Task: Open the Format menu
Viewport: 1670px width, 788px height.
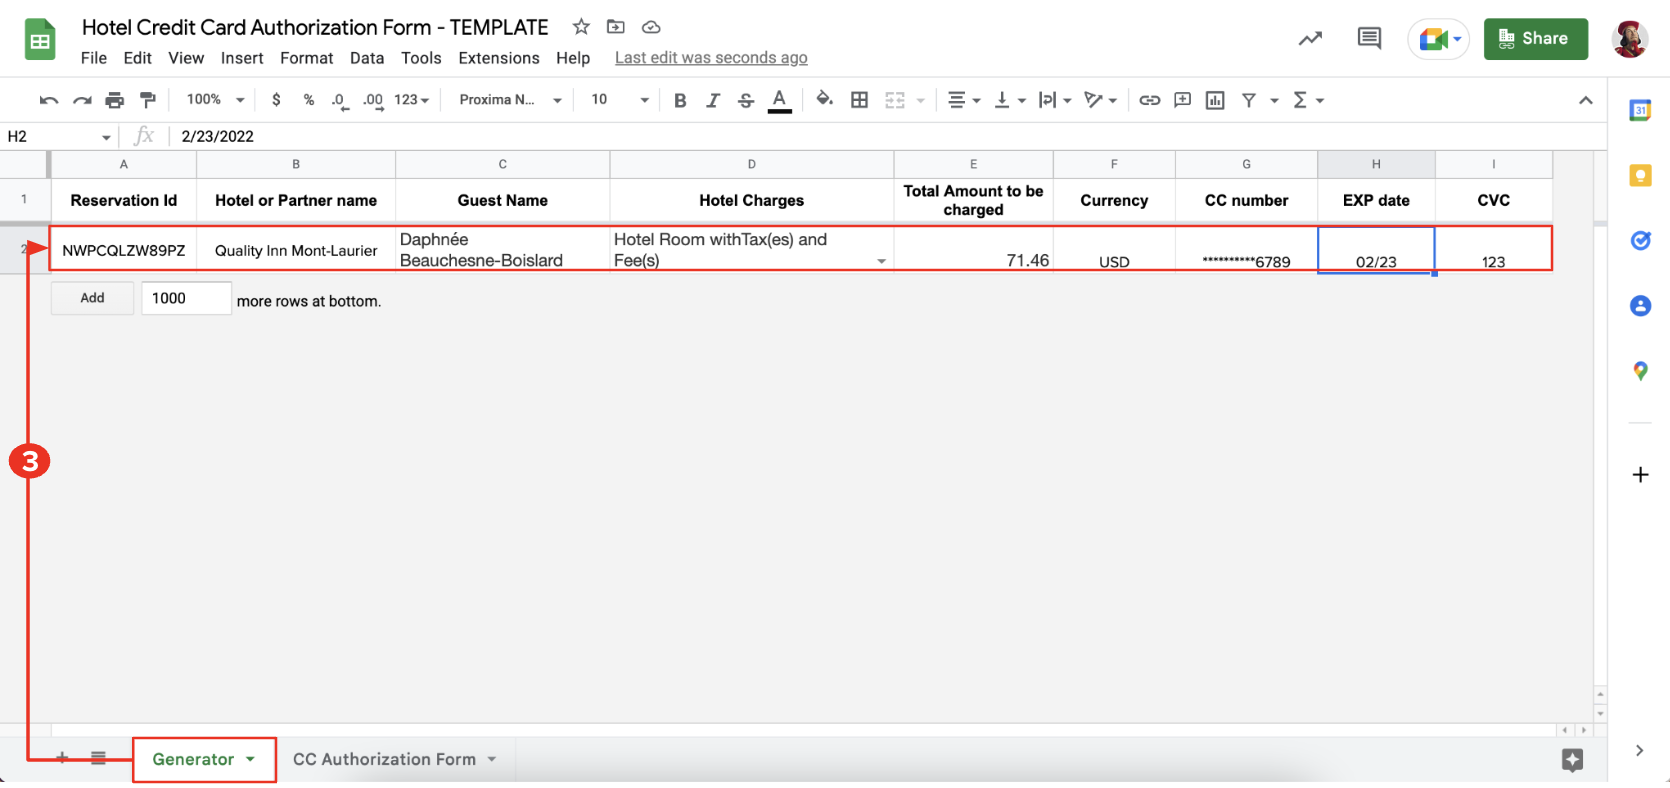Action: (x=307, y=58)
